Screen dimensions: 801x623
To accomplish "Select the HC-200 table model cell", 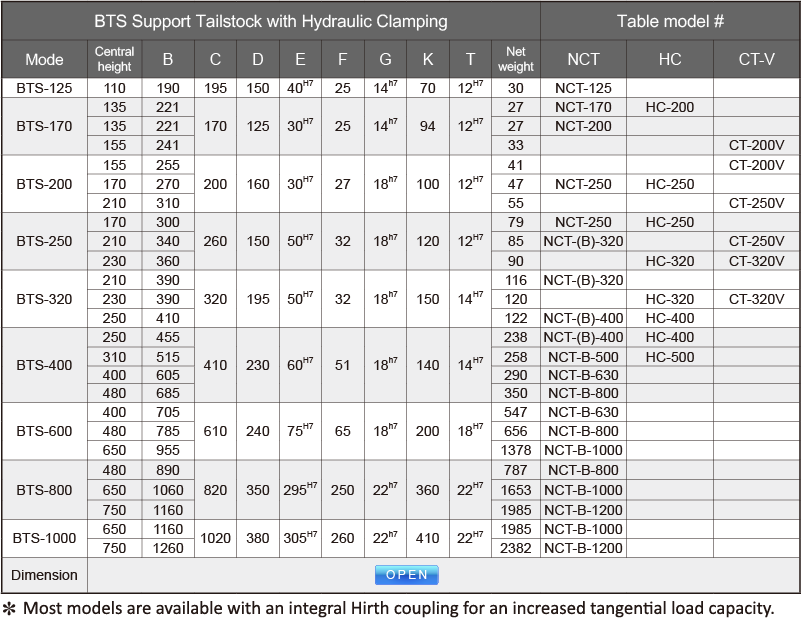I will pos(670,107).
